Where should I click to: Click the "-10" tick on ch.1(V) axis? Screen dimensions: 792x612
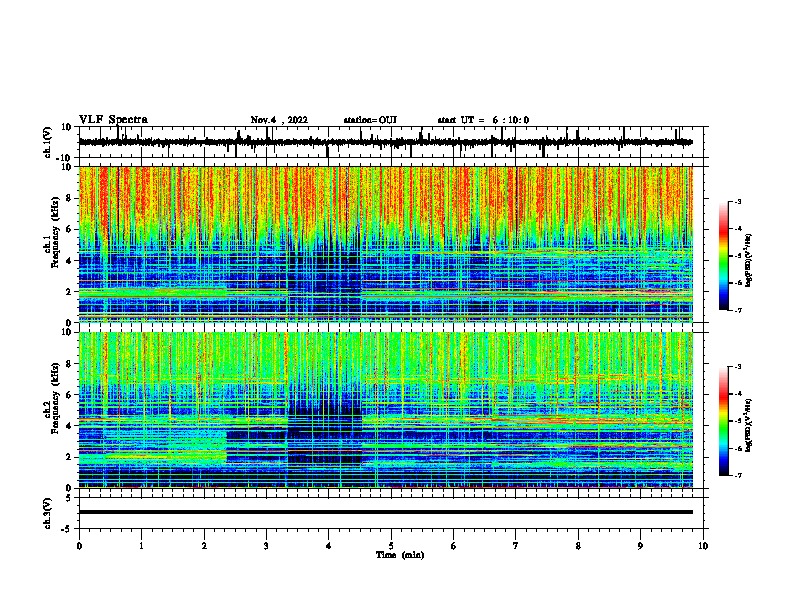point(65,158)
